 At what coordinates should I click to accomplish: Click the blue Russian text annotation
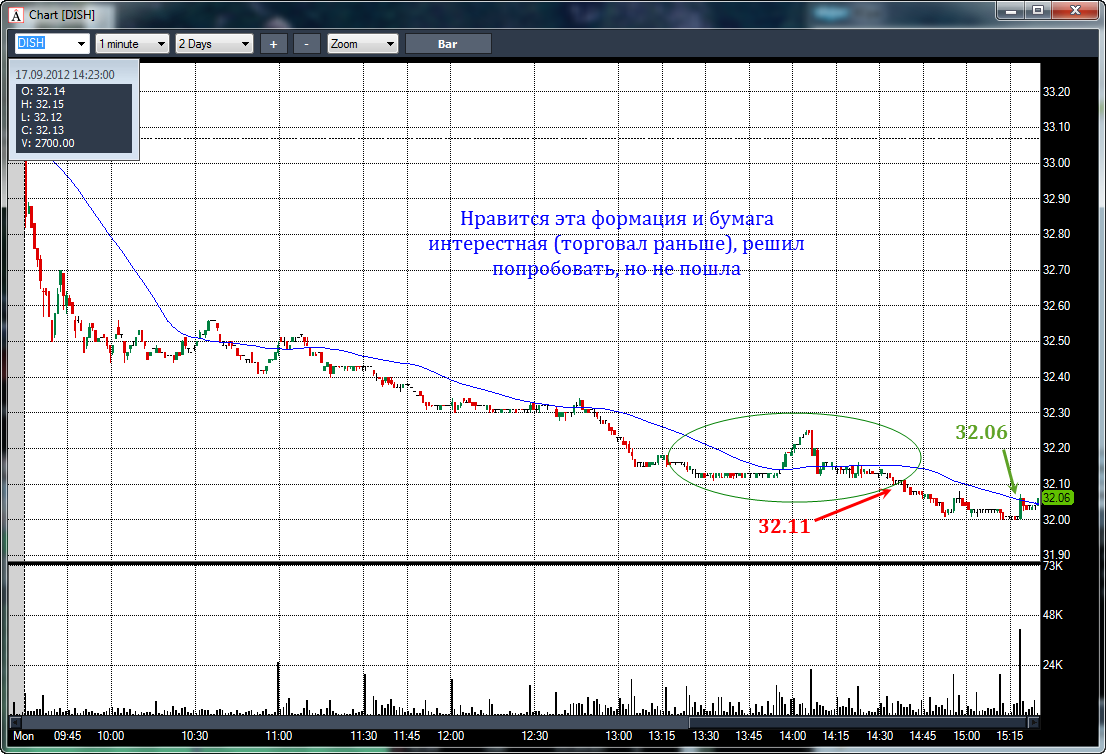(x=616, y=243)
